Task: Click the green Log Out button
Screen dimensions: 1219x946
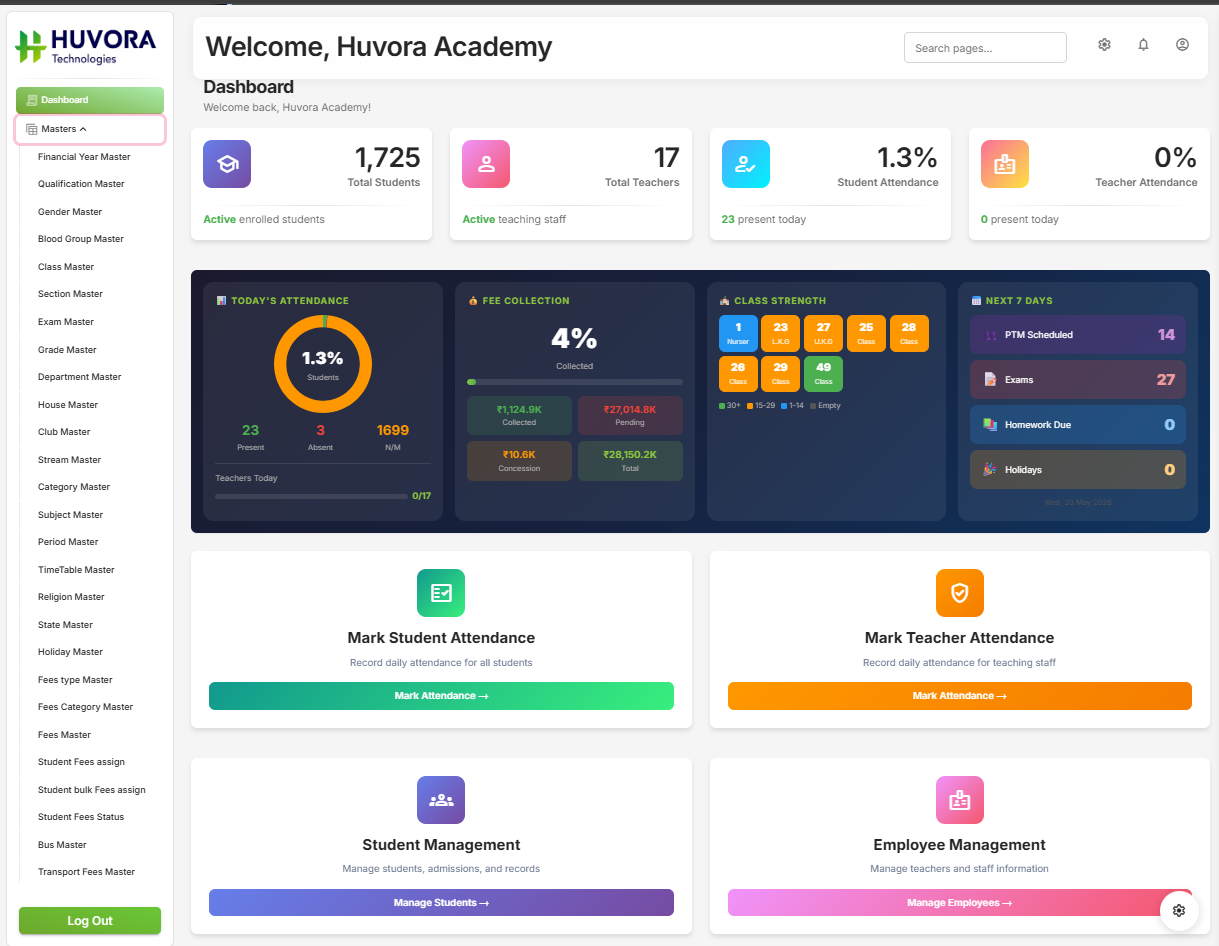Action: [x=90, y=921]
